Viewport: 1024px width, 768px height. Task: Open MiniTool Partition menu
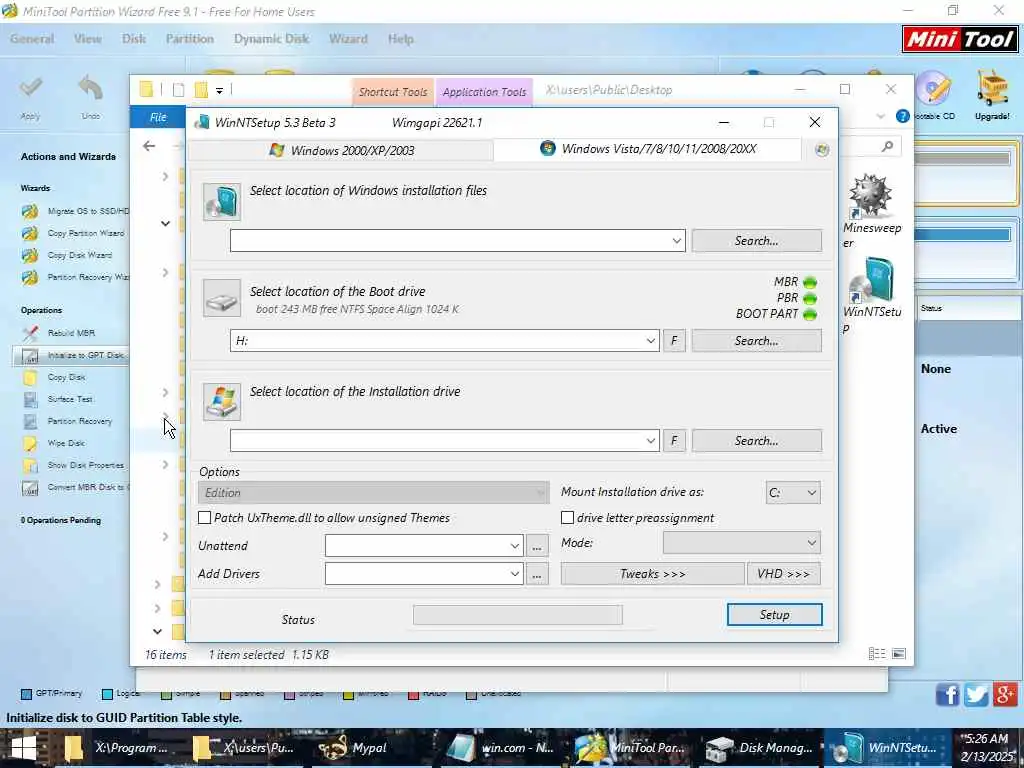point(189,39)
